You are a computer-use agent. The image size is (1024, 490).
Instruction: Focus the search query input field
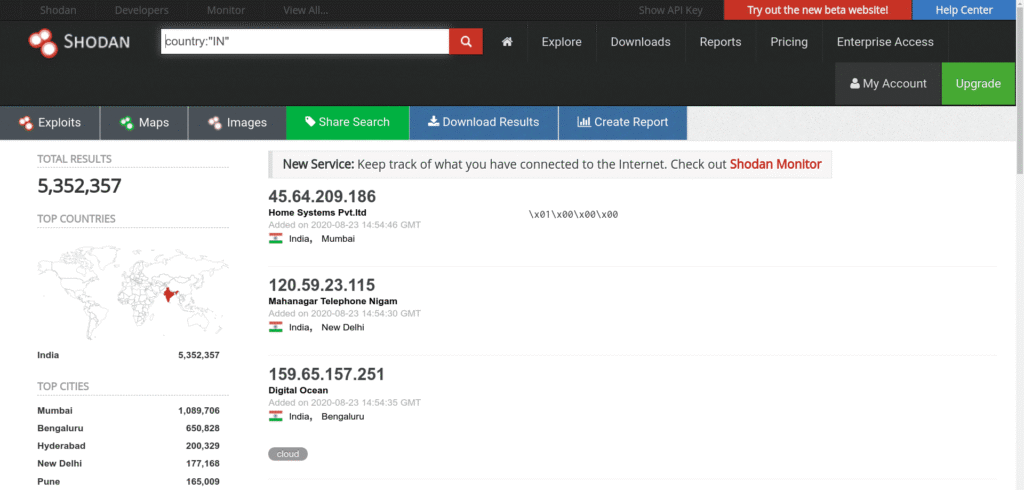[x=305, y=42]
